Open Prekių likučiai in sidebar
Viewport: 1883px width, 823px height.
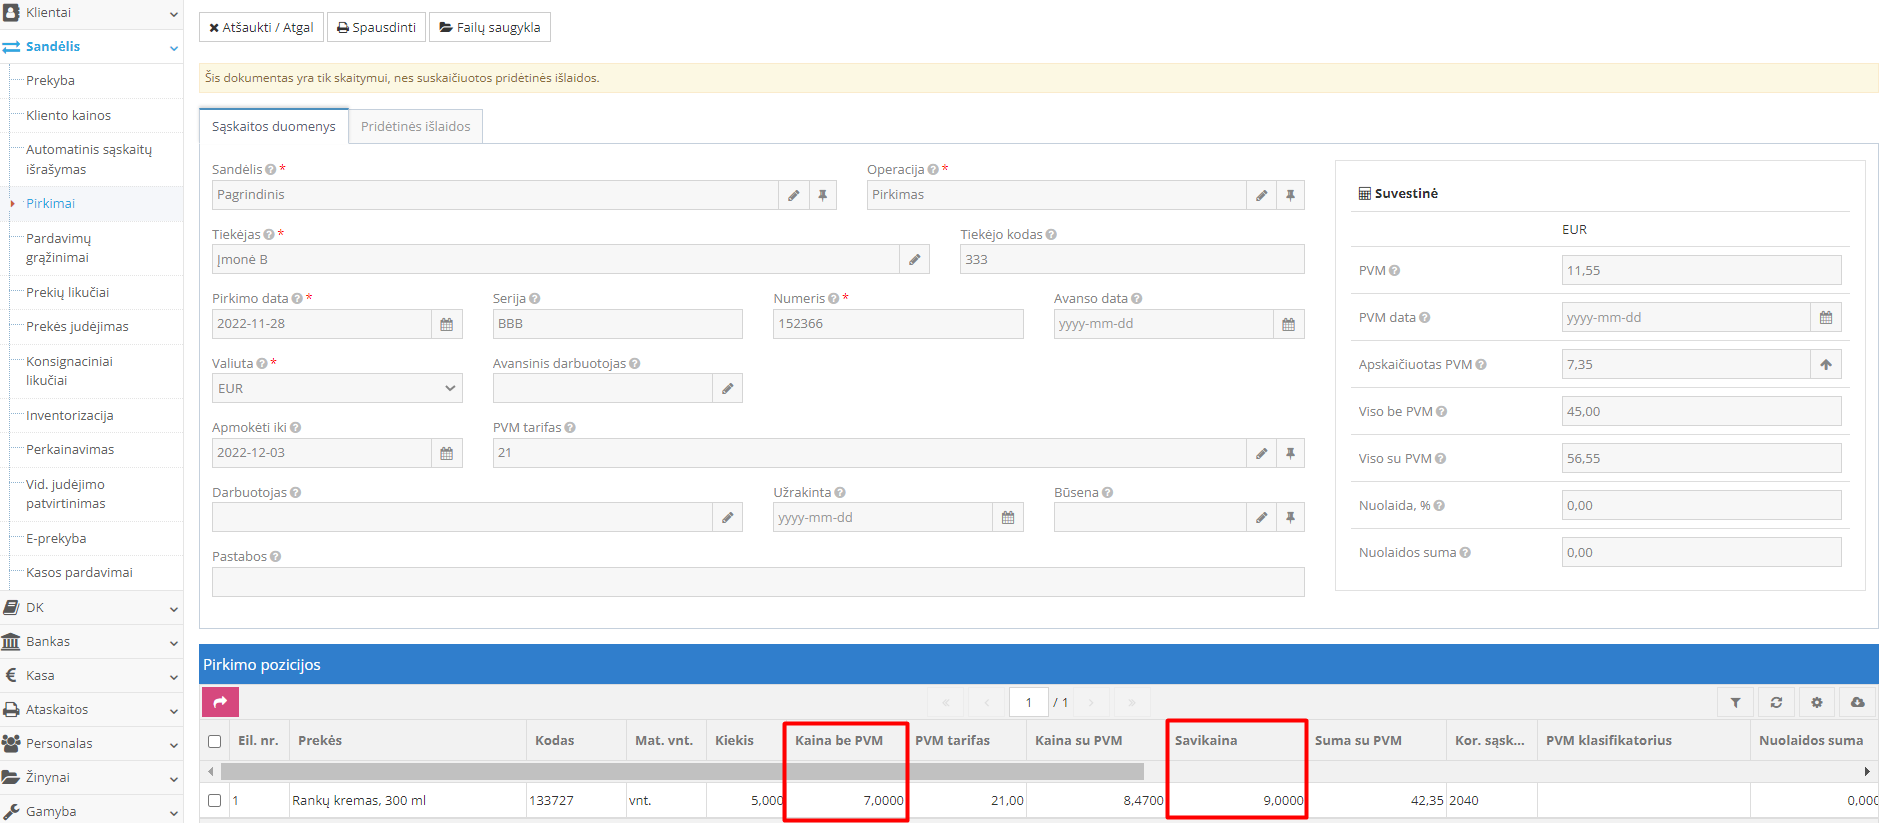coord(67,293)
